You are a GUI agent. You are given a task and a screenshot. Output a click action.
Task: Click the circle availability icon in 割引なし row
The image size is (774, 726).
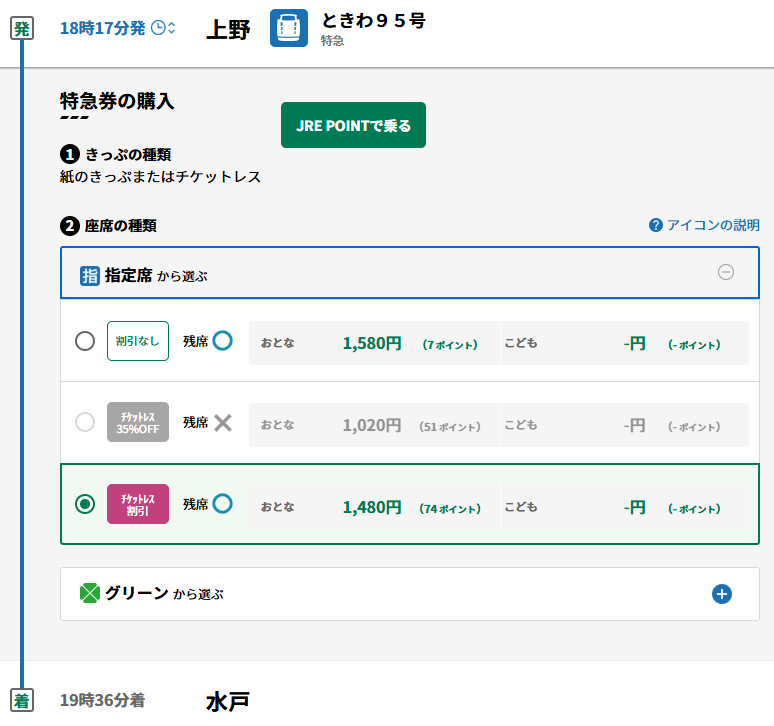coord(223,341)
